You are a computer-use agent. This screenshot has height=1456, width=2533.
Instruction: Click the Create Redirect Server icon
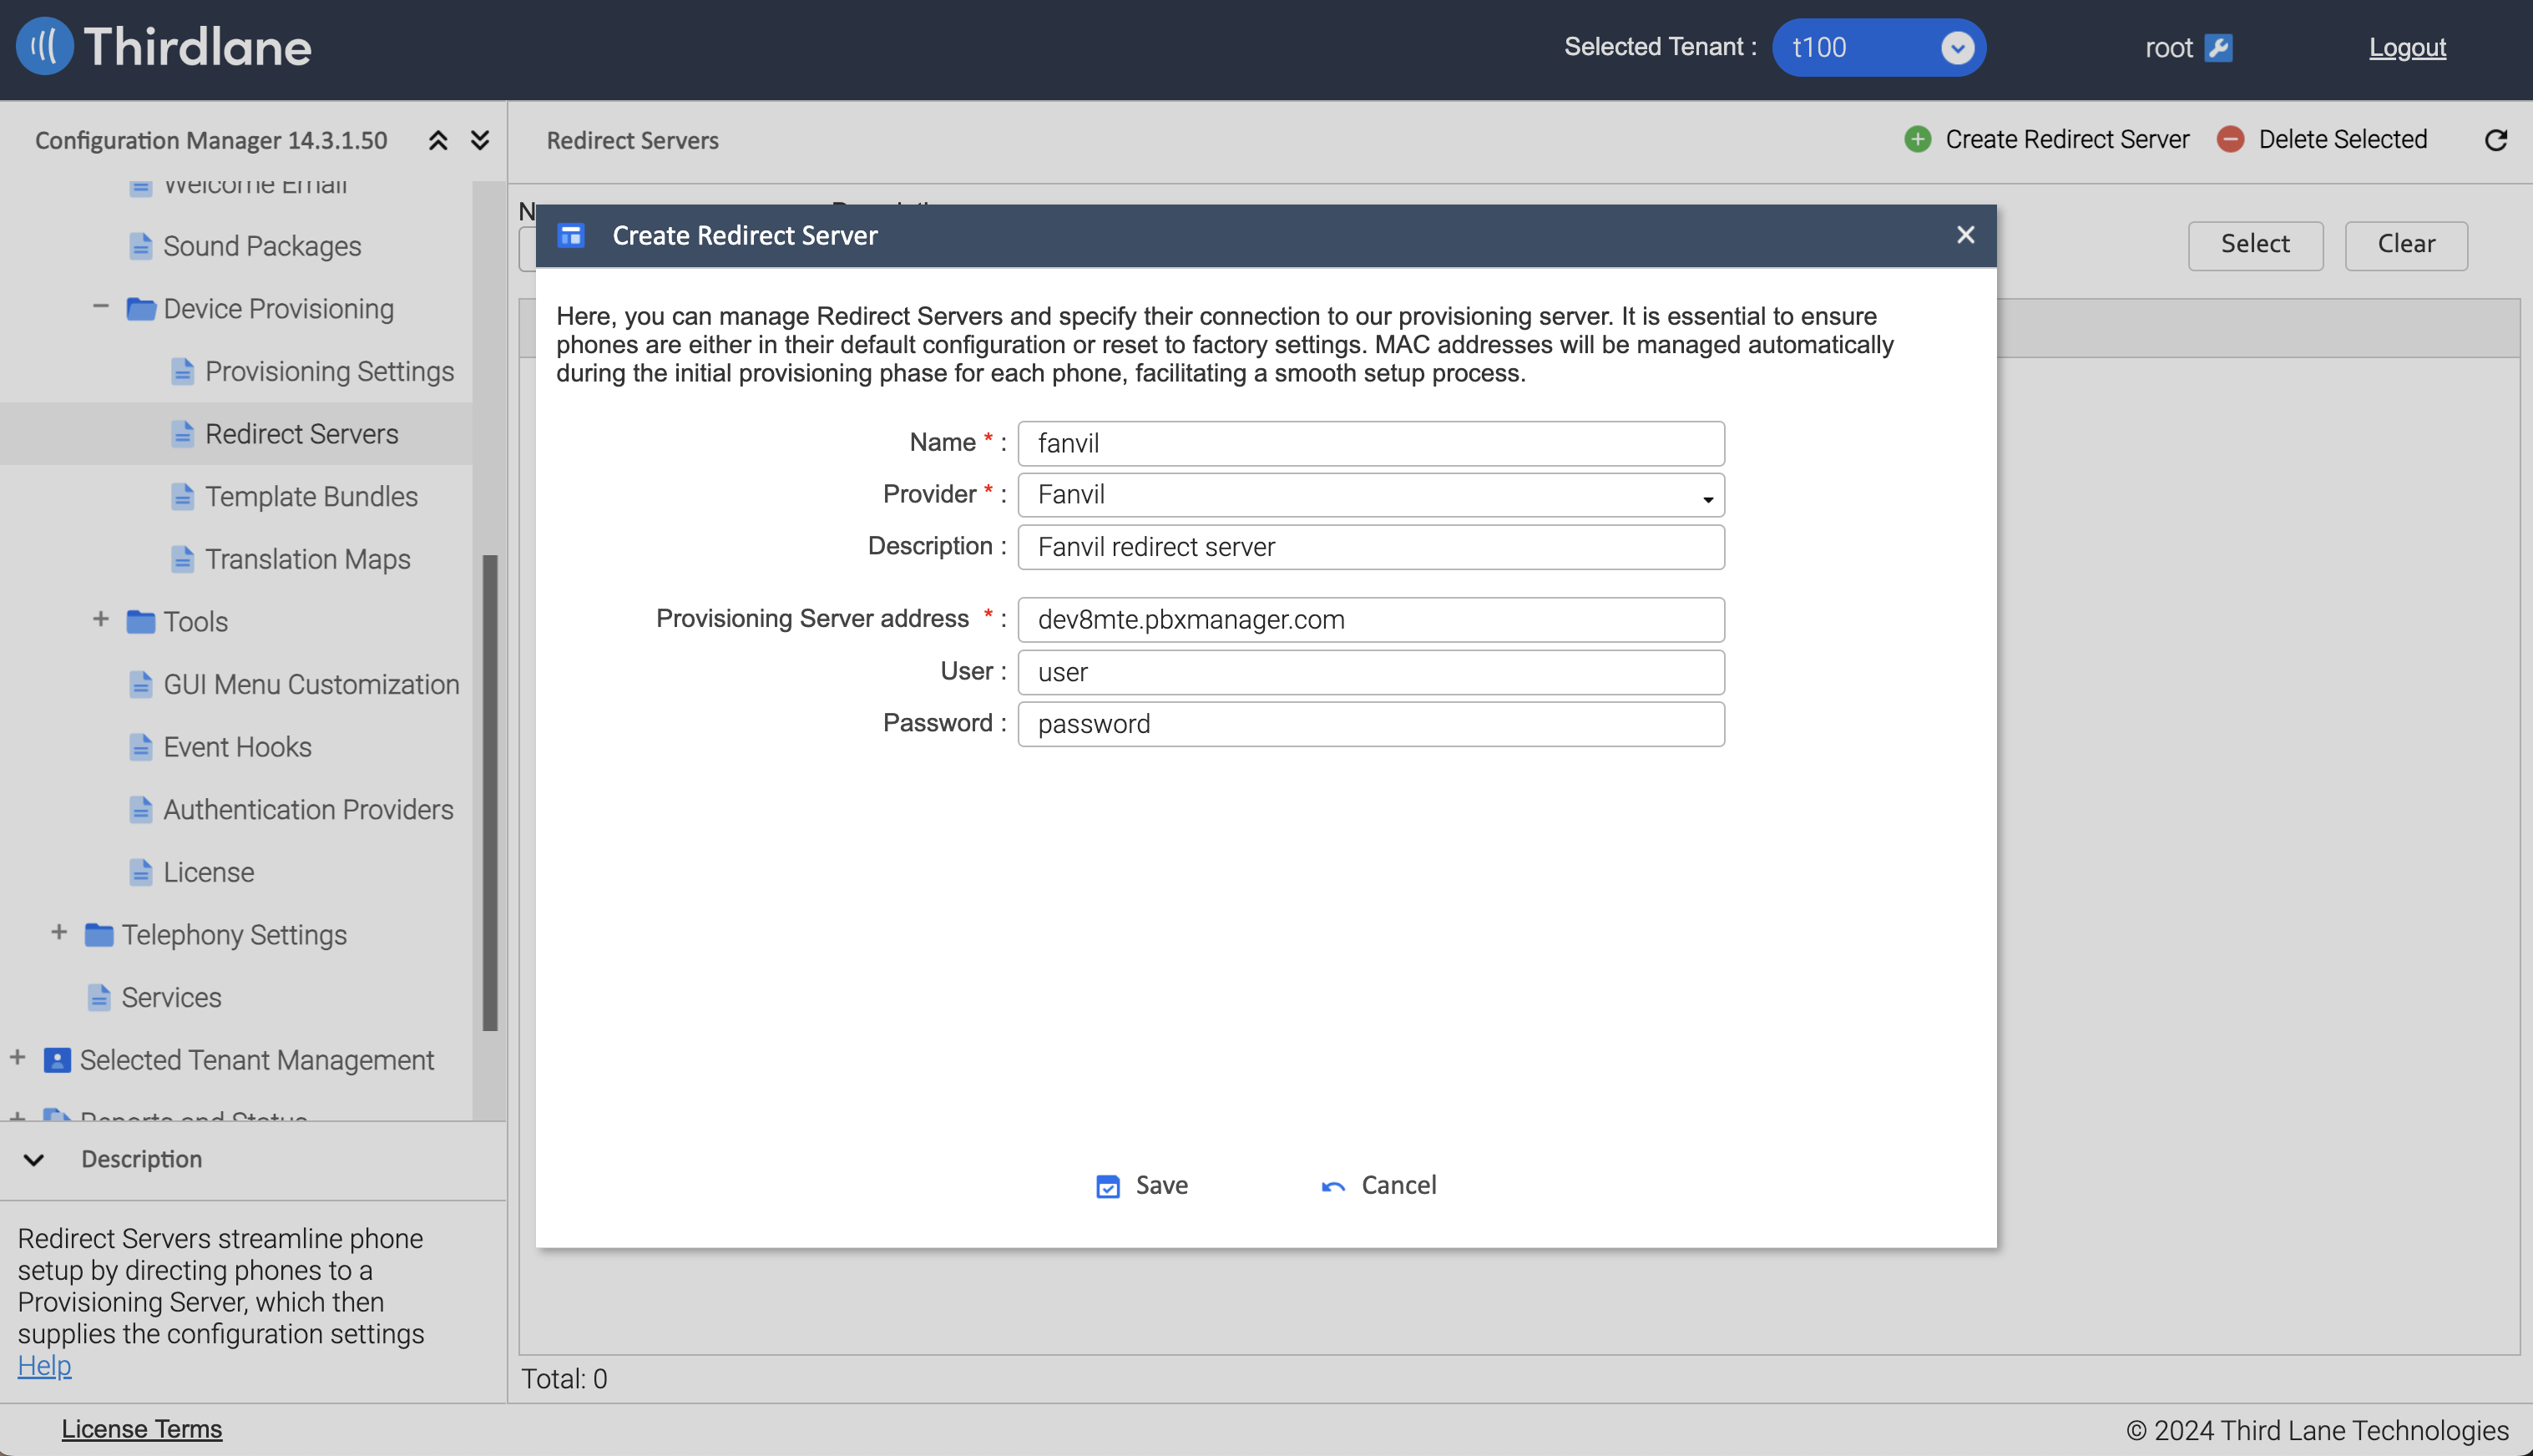pos(1917,138)
